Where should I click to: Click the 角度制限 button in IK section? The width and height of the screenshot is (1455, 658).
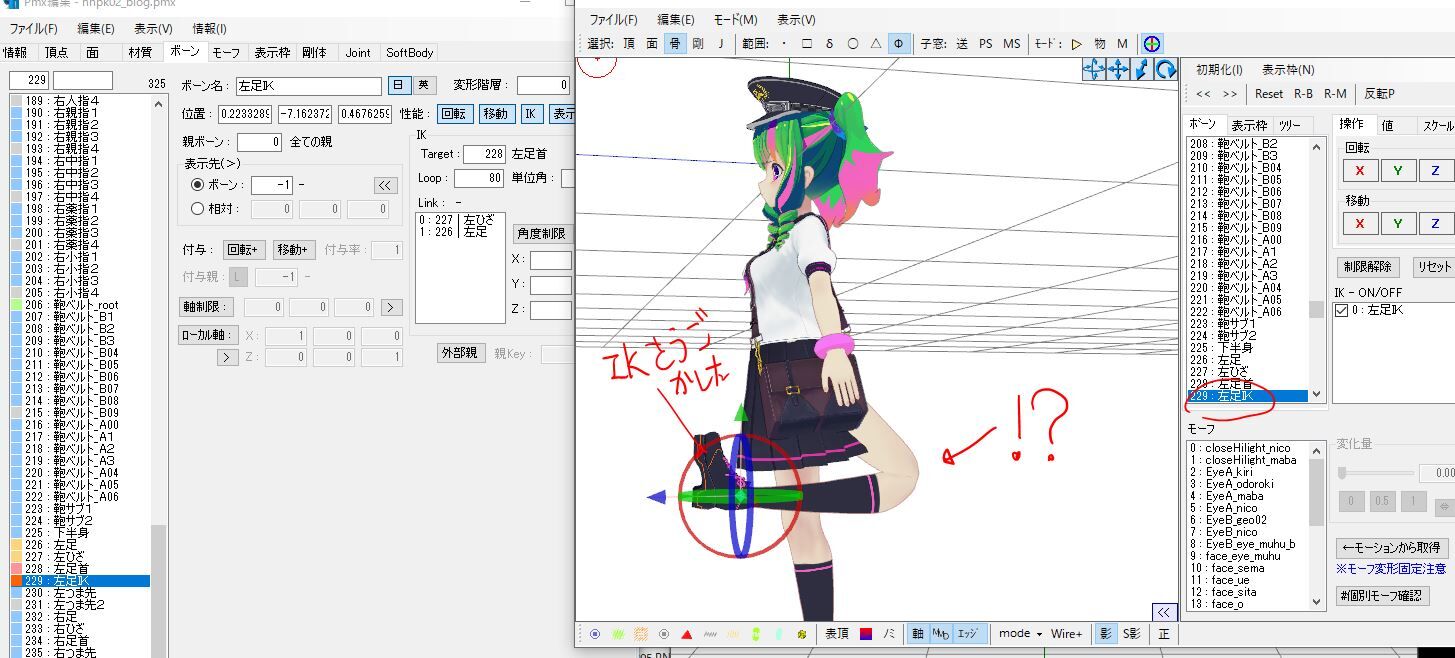[541, 234]
